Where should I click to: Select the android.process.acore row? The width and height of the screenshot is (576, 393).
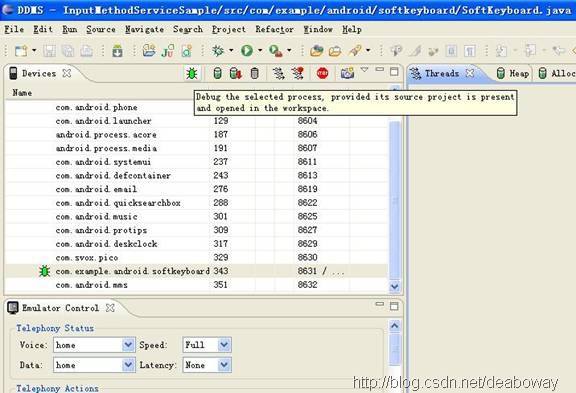pyautogui.click(x=197, y=134)
